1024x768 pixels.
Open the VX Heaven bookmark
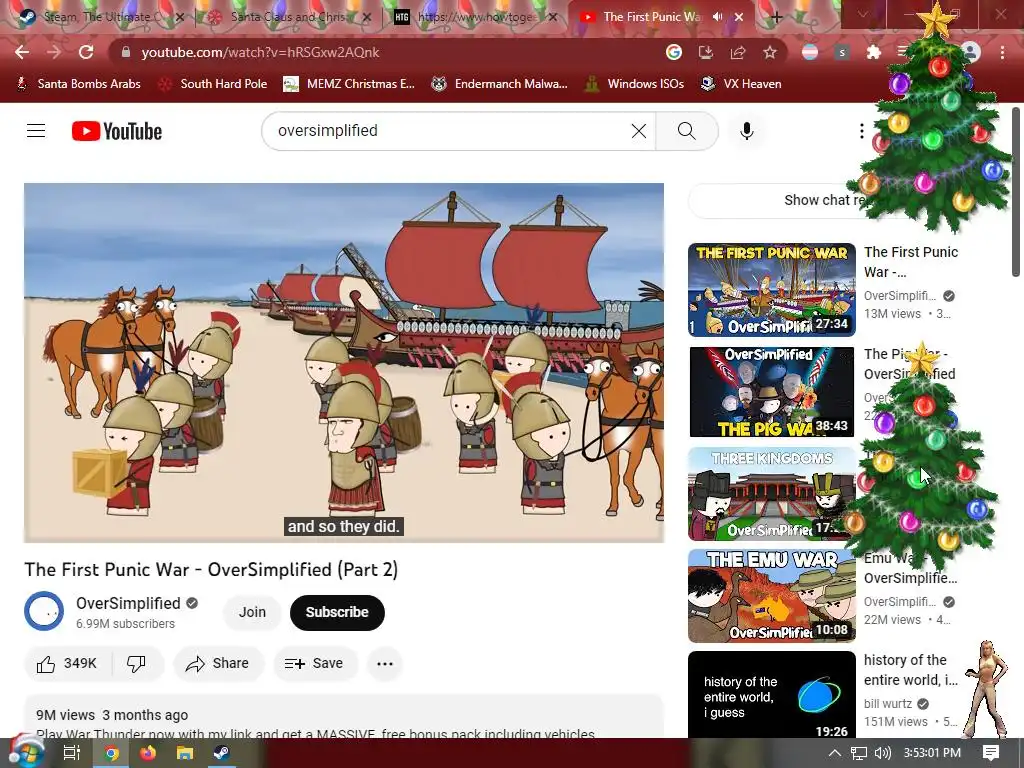coord(741,84)
